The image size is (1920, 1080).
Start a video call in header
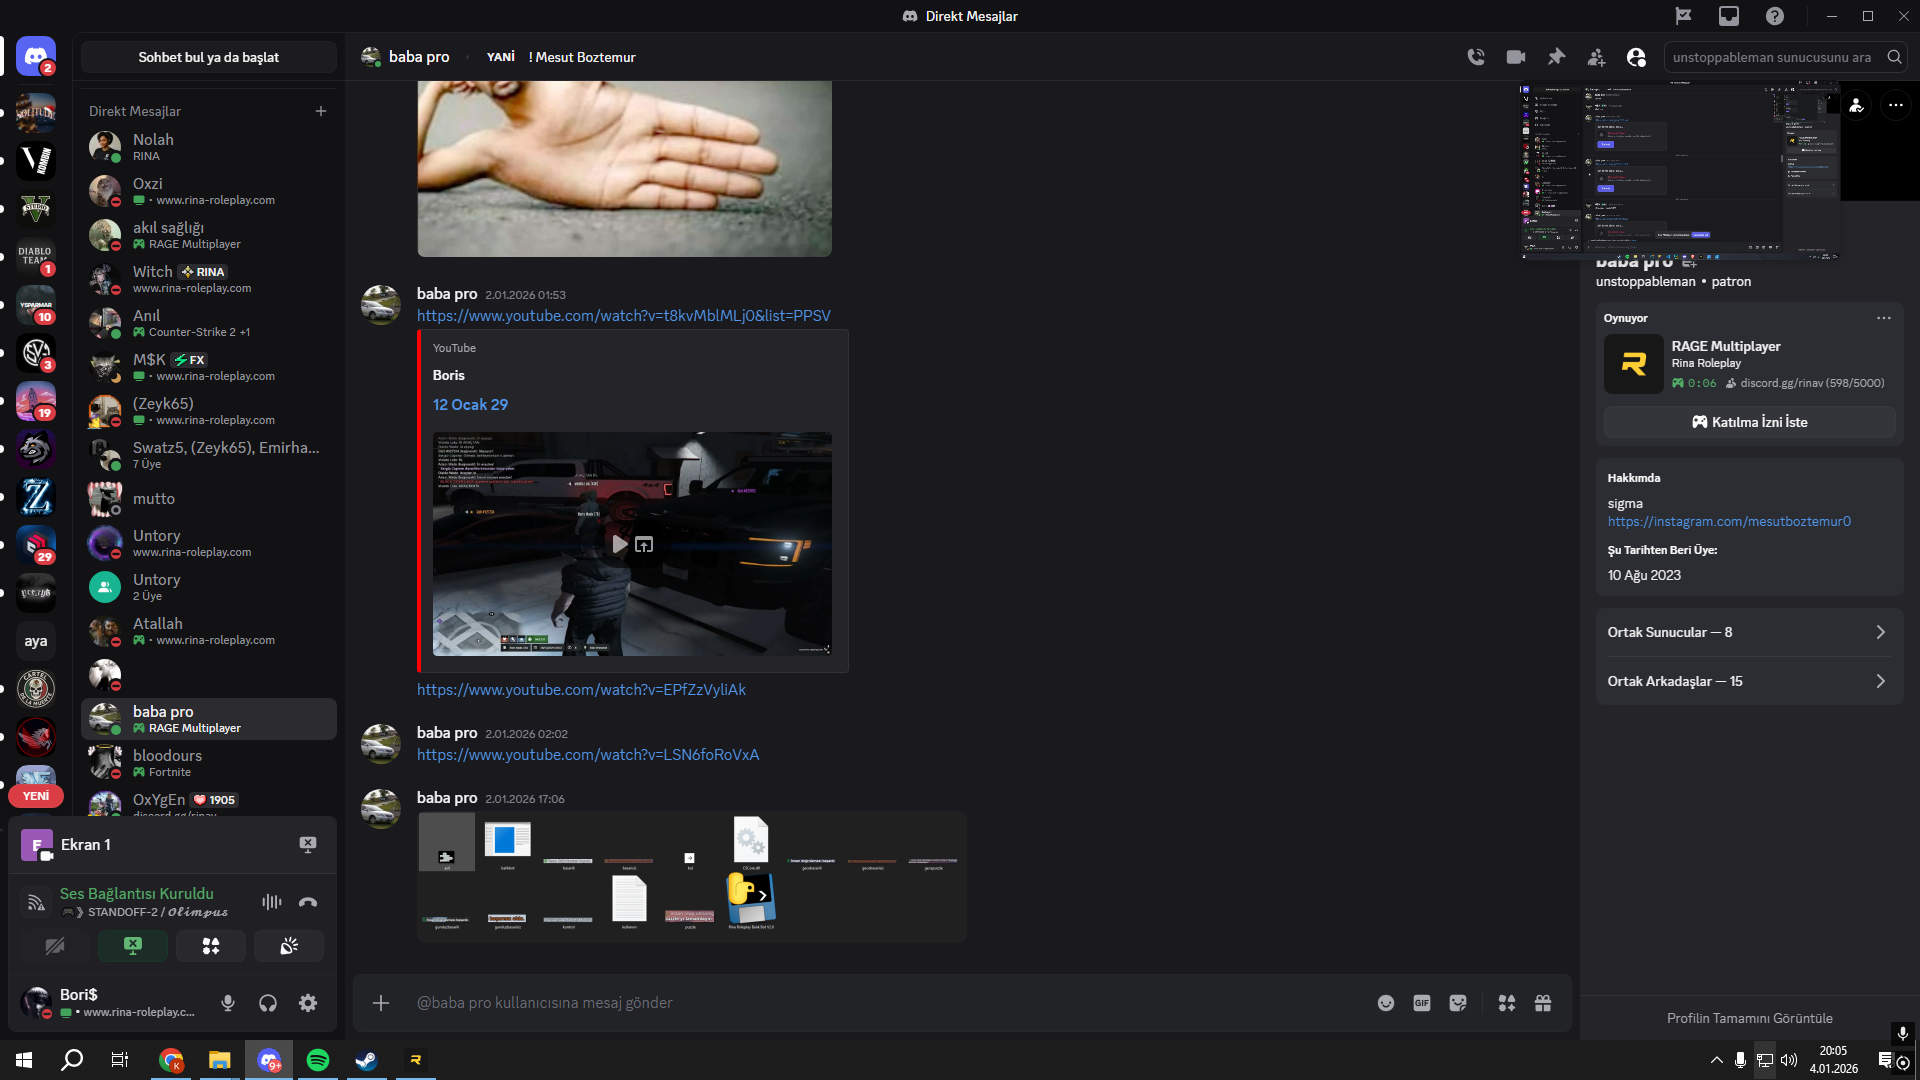click(1516, 57)
